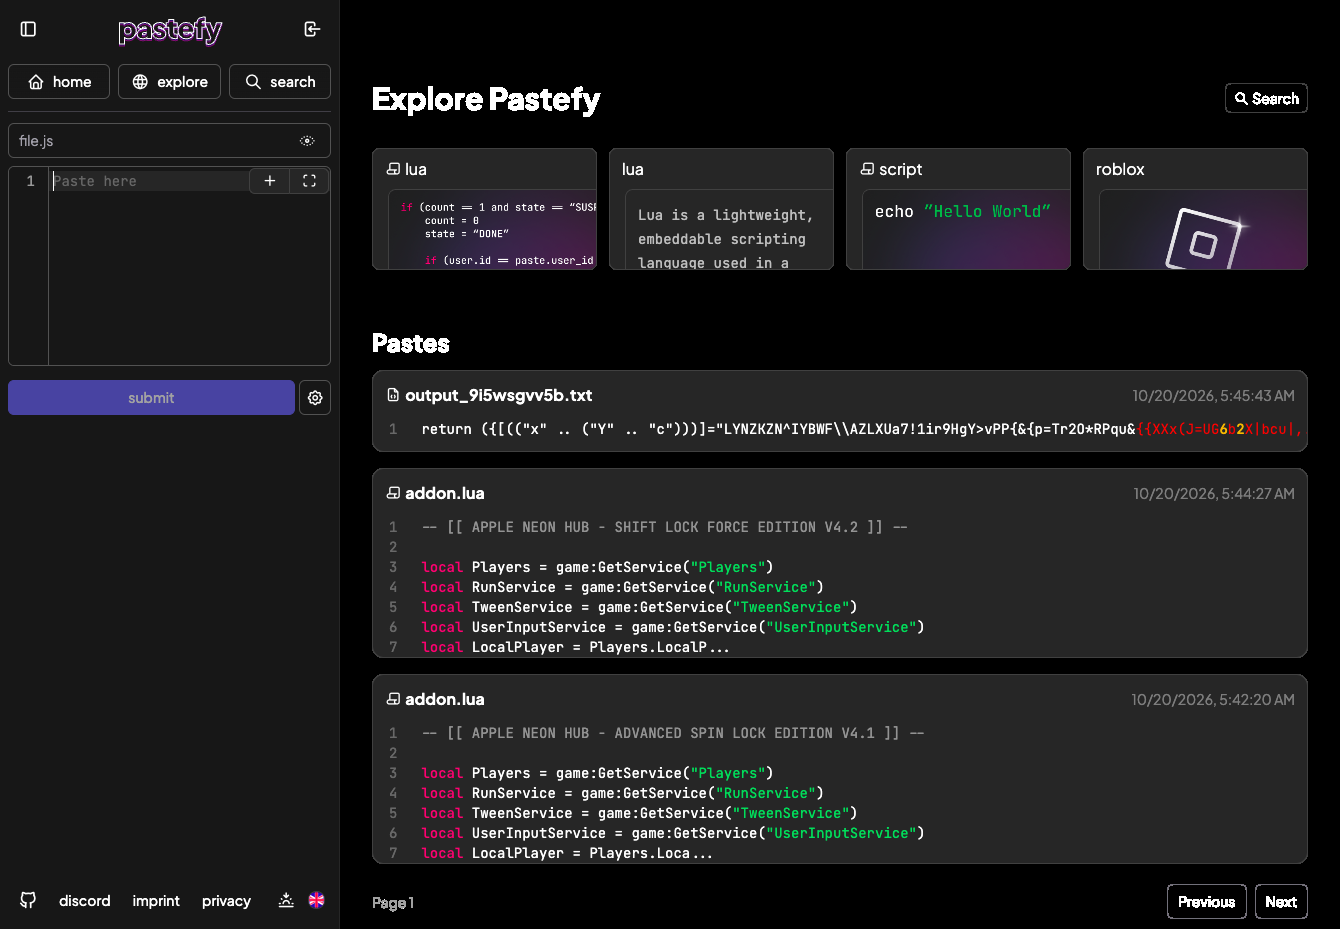Image resolution: width=1340 pixels, height=929 pixels.
Task: Expand the editor to fullscreen
Action: [x=309, y=181]
